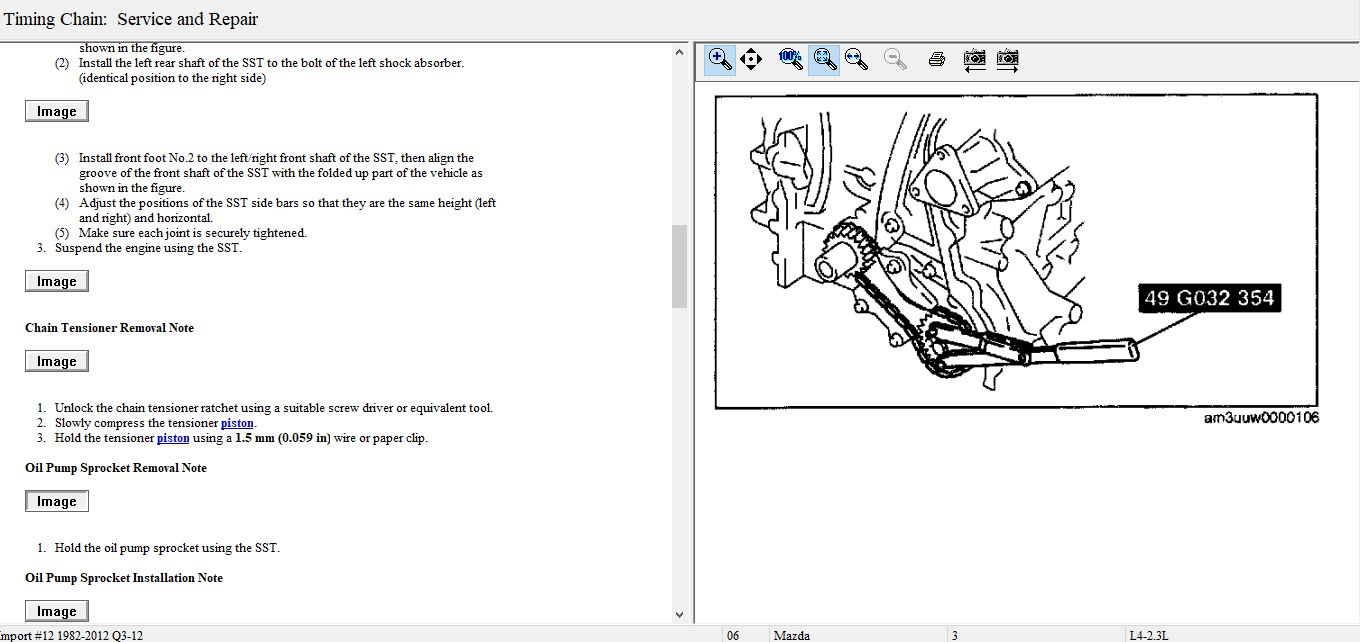Fit the image to width

856,59
